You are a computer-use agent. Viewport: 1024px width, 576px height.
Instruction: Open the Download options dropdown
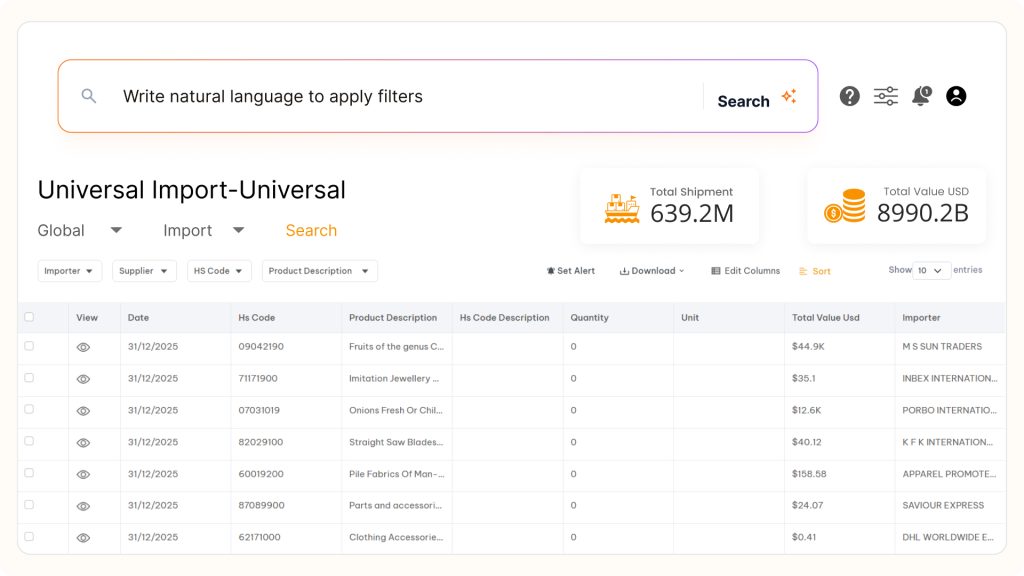(x=652, y=271)
